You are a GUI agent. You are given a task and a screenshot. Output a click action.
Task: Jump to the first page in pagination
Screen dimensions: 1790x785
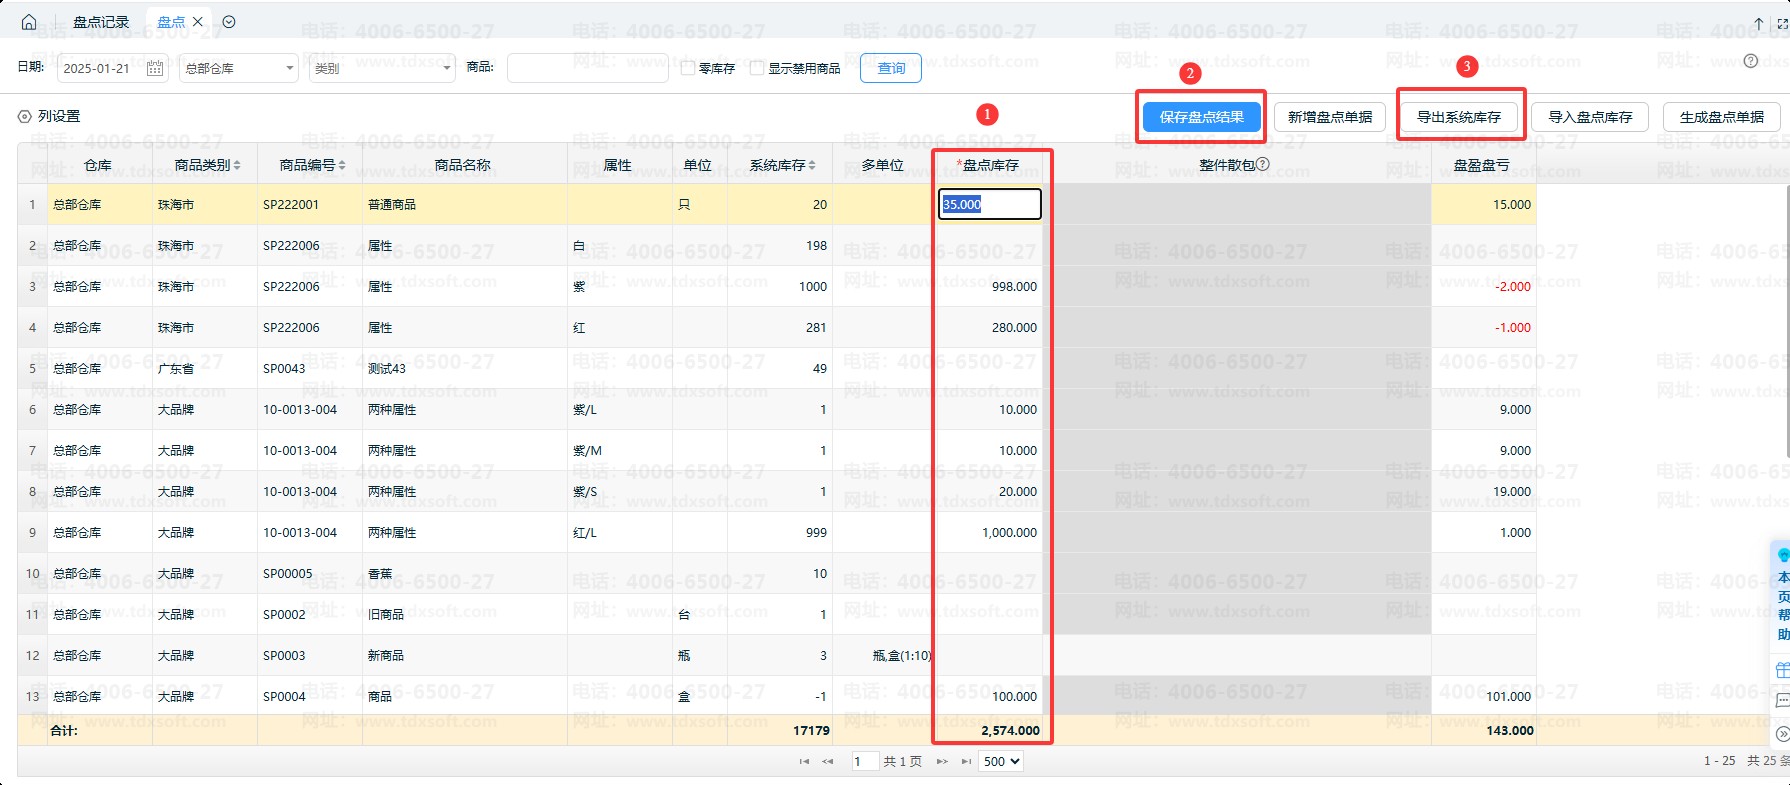click(804, 761)
